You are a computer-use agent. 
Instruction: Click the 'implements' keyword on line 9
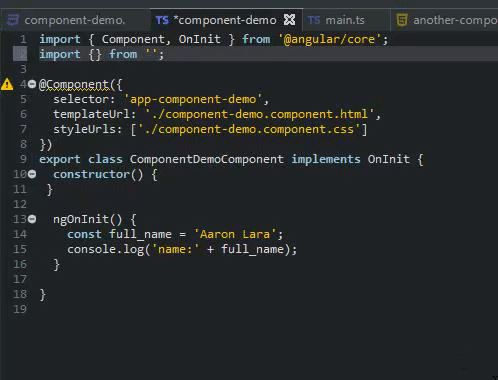click(x=326, y=159)
